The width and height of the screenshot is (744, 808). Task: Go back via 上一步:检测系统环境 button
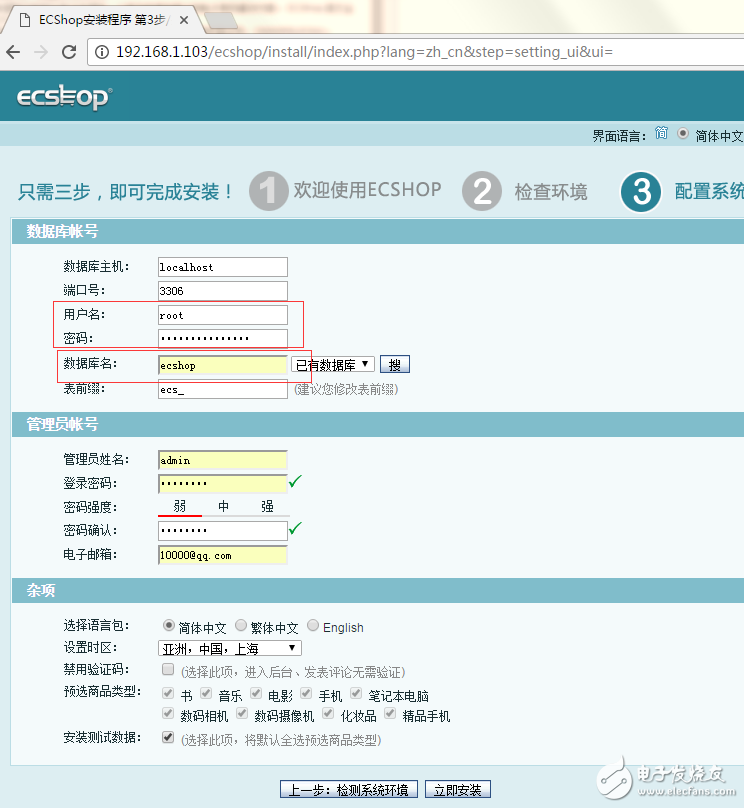(349, 790)
